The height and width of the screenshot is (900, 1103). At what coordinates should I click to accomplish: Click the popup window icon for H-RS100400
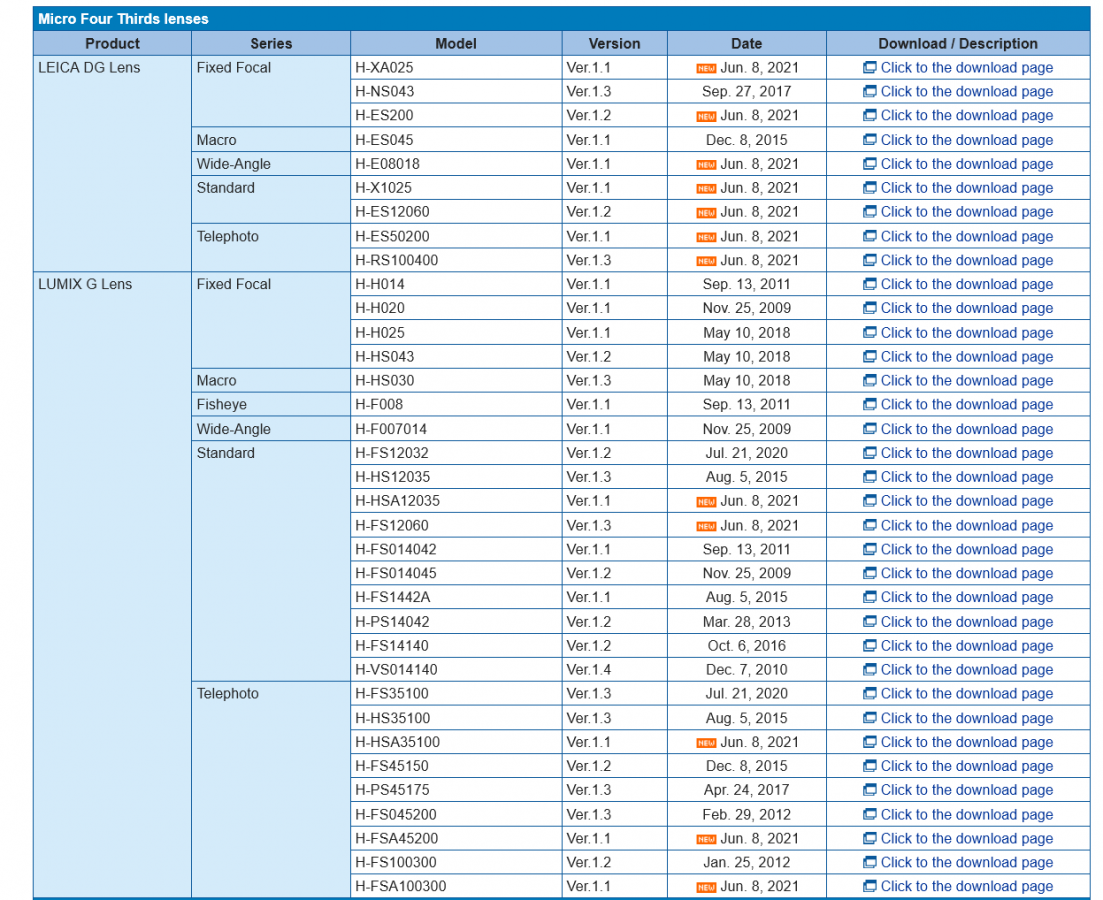click(869, 260)
